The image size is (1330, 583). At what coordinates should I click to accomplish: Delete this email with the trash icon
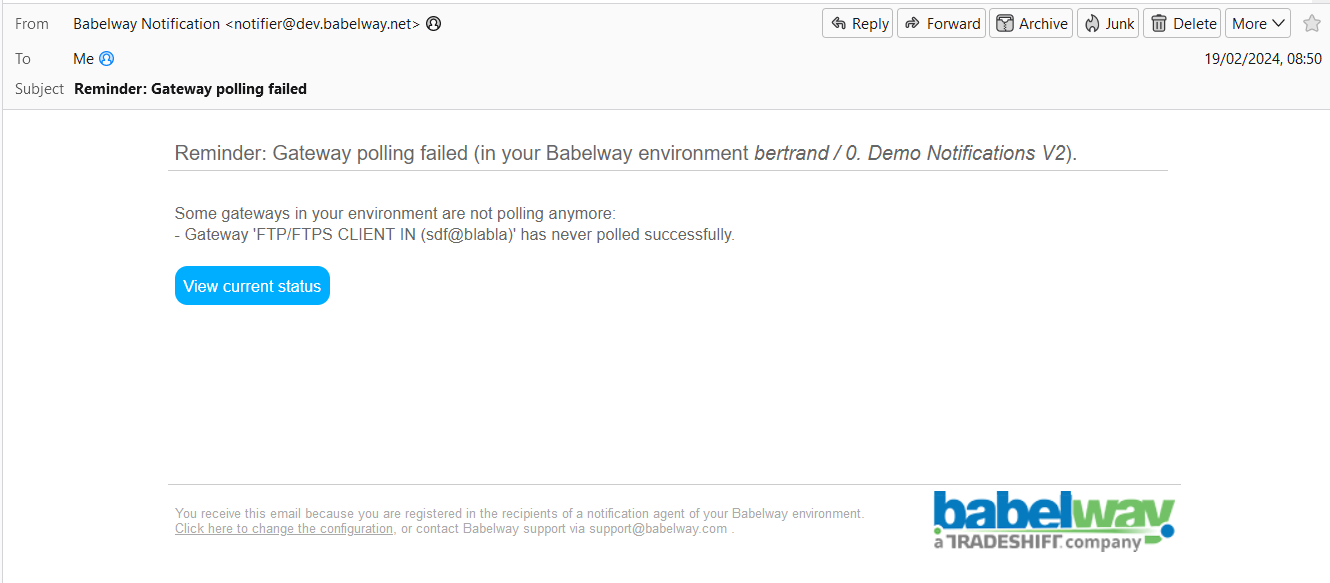click(x=1182, y=24)
